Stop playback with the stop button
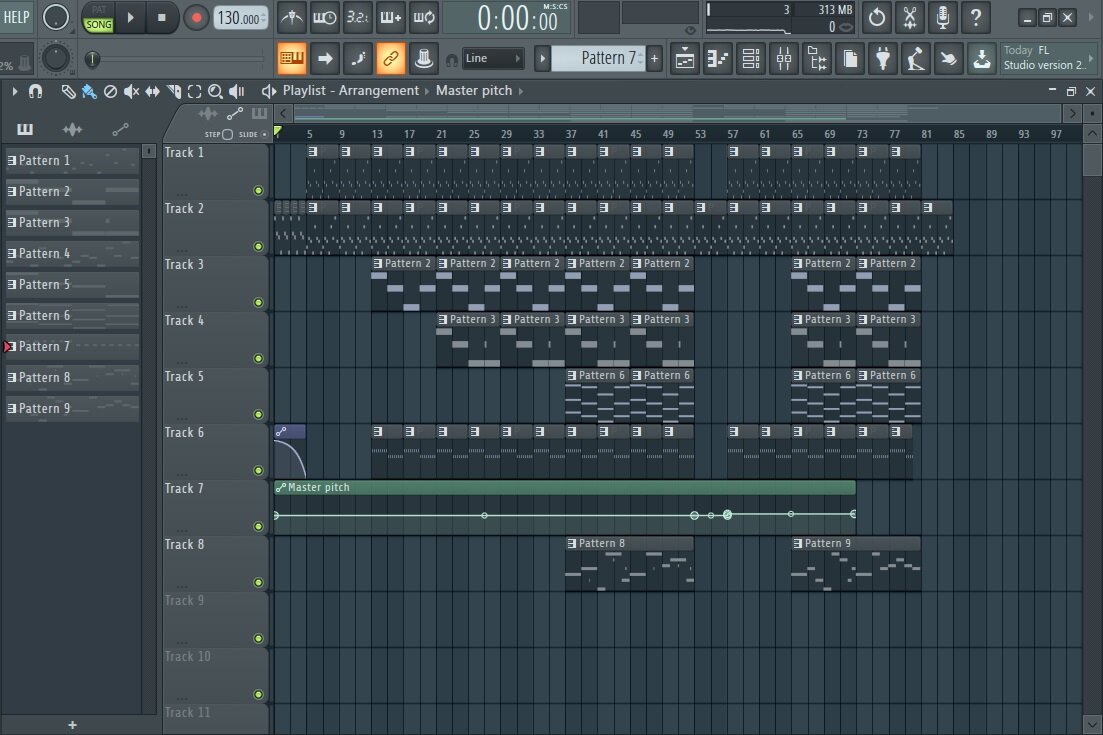 (x=162, y=18)
